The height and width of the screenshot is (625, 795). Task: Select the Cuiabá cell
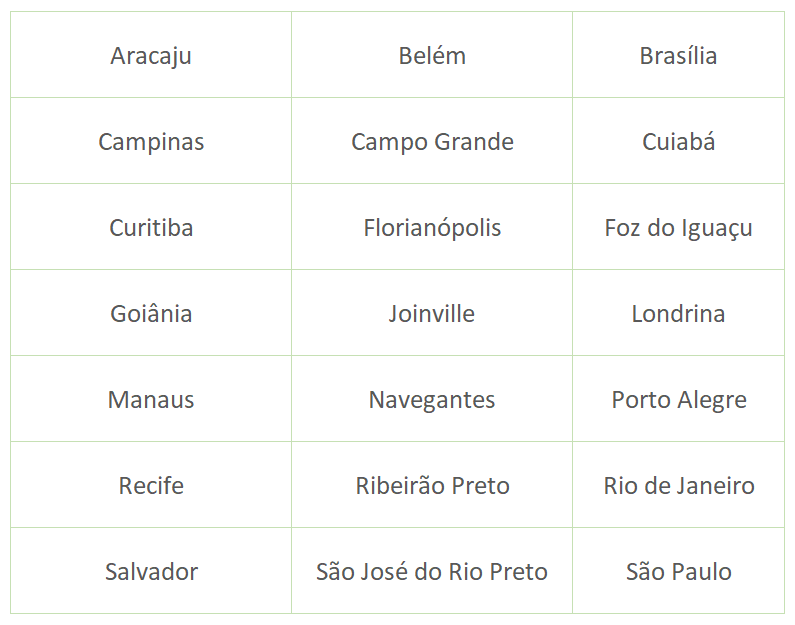tap(678, 140)
